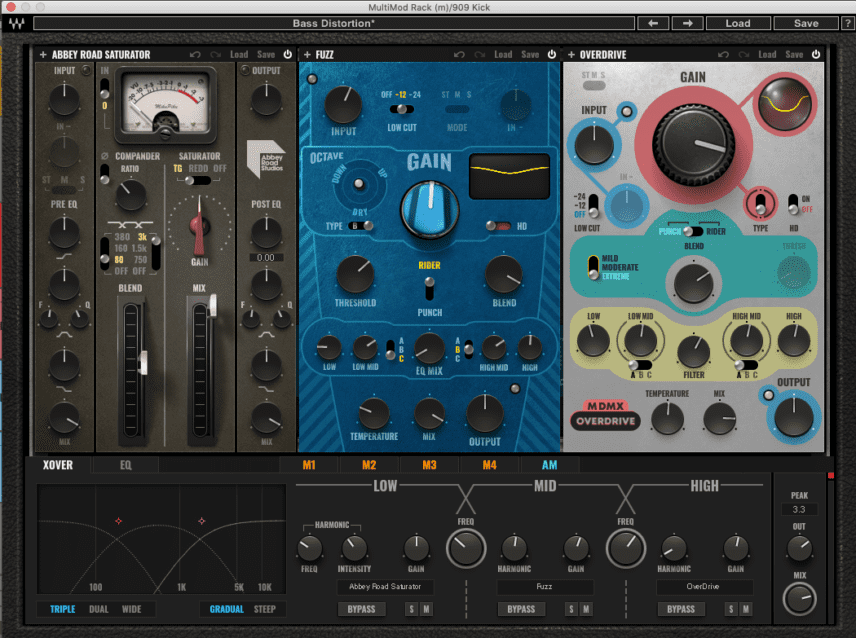Solo the High band
Image resolution: width=856 pixels, height=638 pixels.
point(731,609)
